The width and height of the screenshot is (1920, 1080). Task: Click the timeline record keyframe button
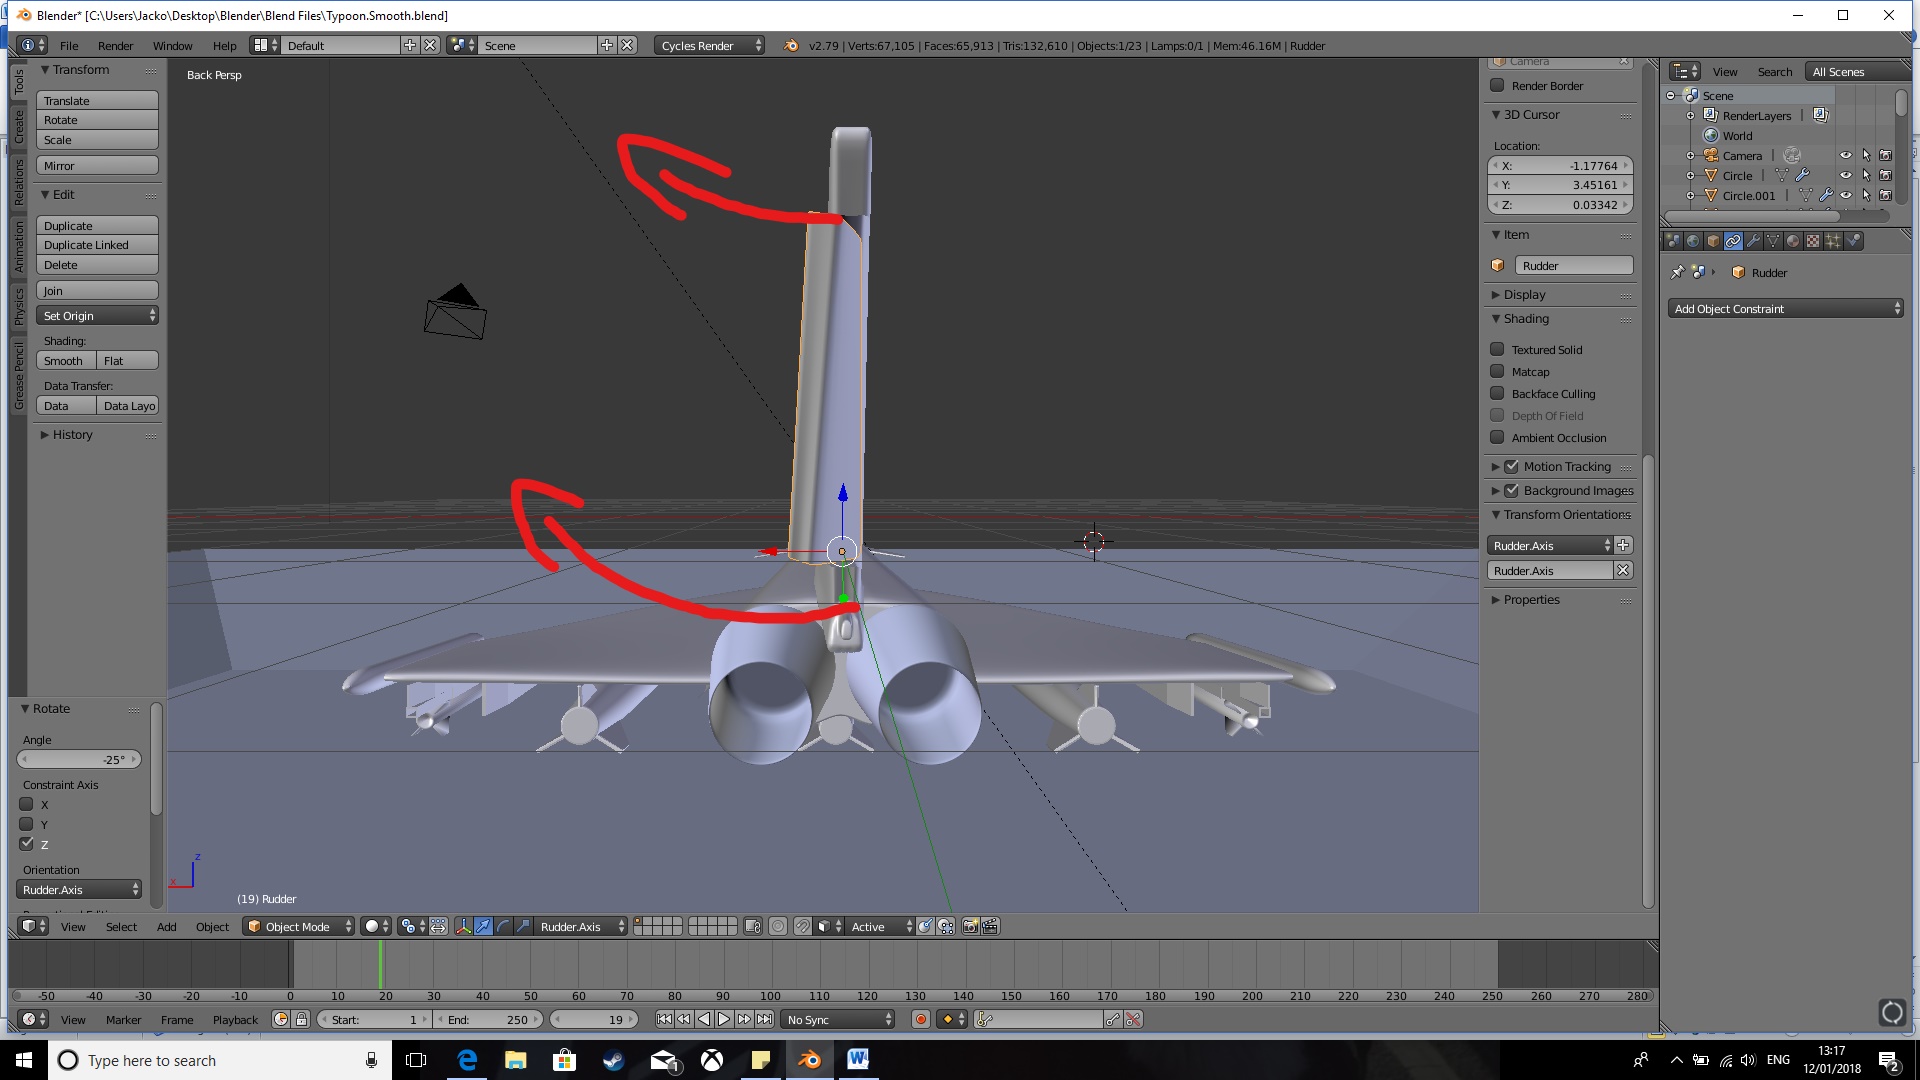tap(920, 1019)
